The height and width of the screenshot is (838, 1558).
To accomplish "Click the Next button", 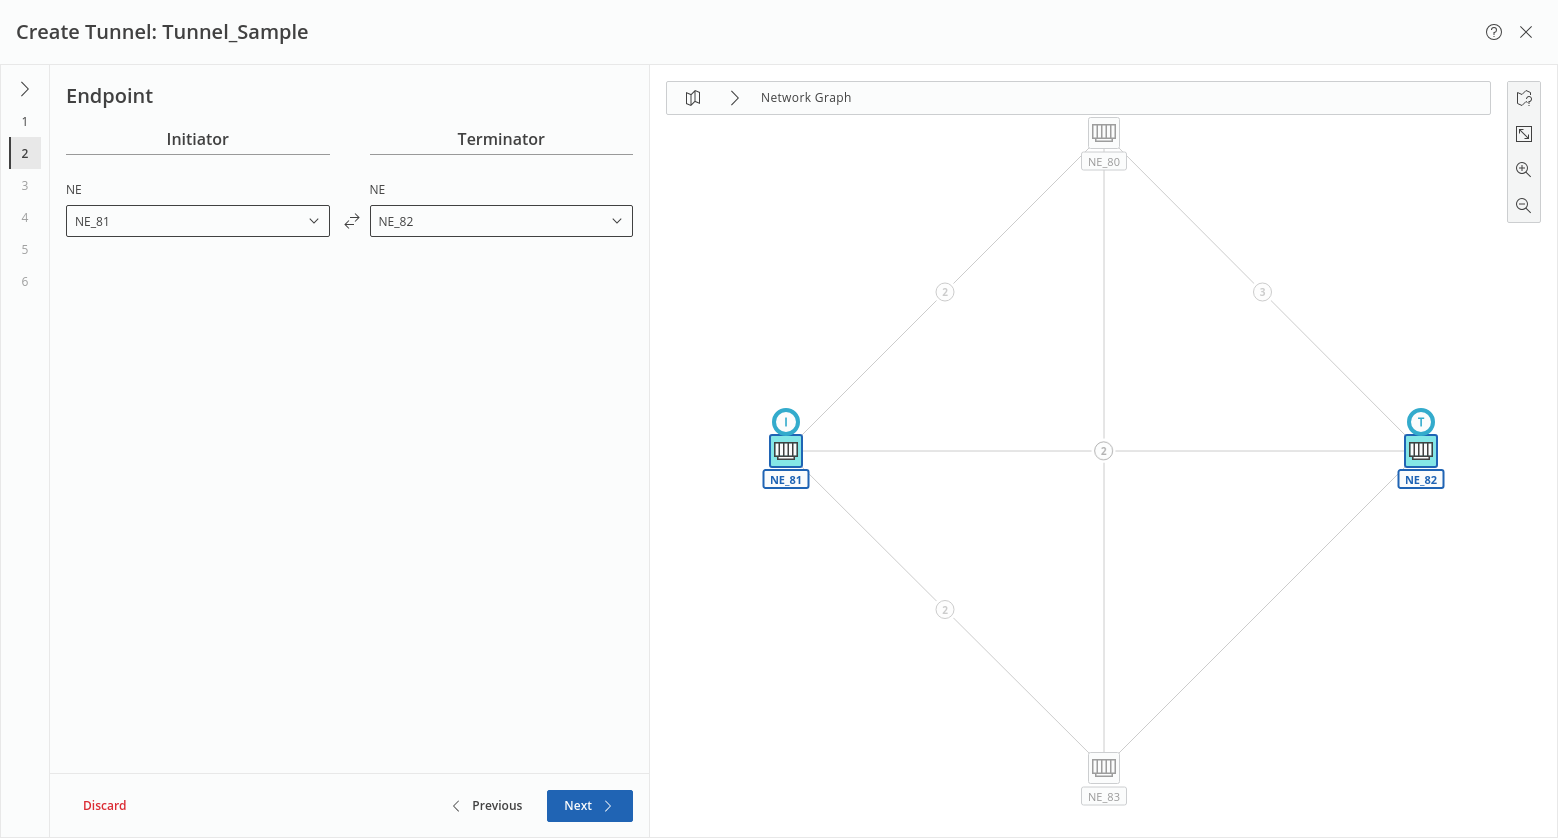I will 589,806.
